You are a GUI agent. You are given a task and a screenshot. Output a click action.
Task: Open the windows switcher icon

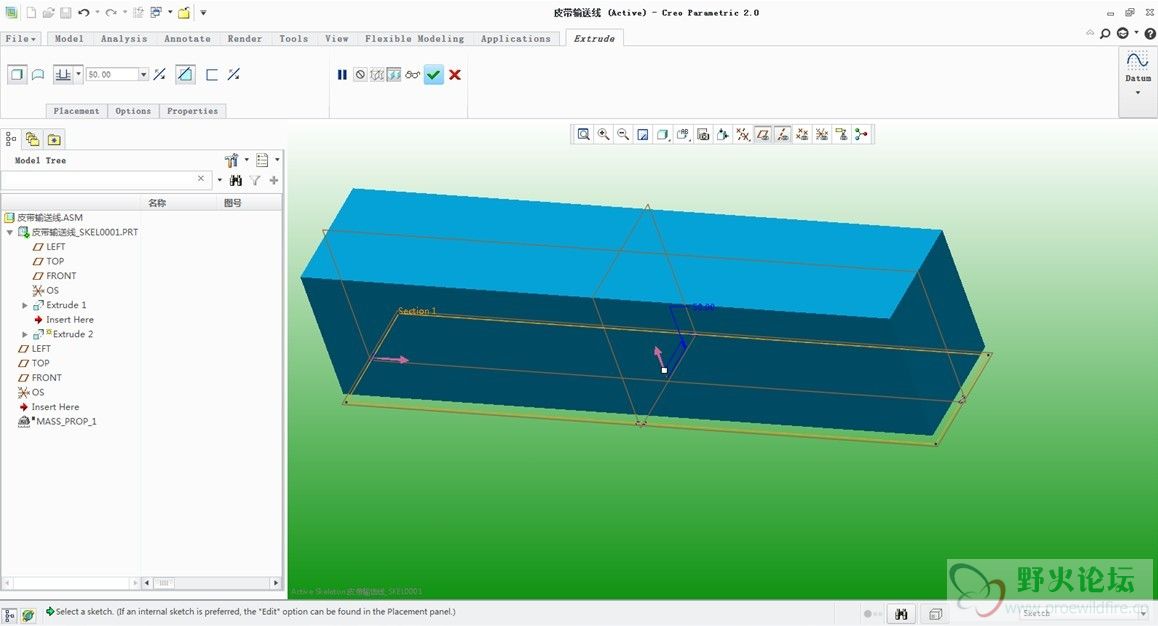pos(156,13)
